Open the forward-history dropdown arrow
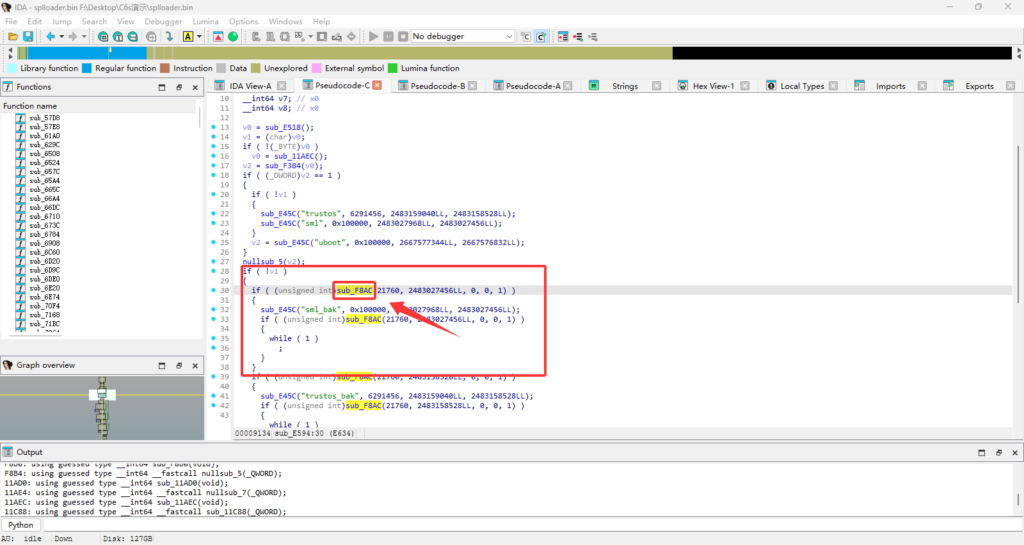 tap(84, 37)
